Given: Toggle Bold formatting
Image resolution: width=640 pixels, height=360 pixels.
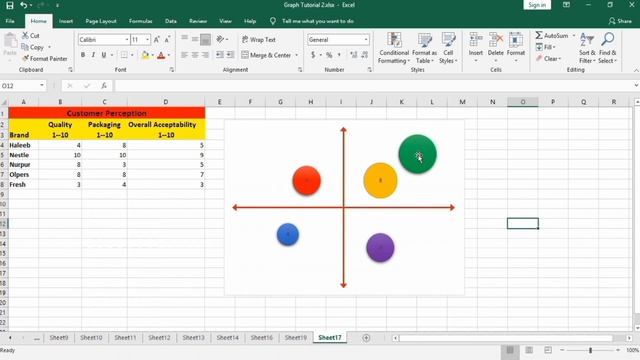Looking at the screenshot, I should point(83,55).
